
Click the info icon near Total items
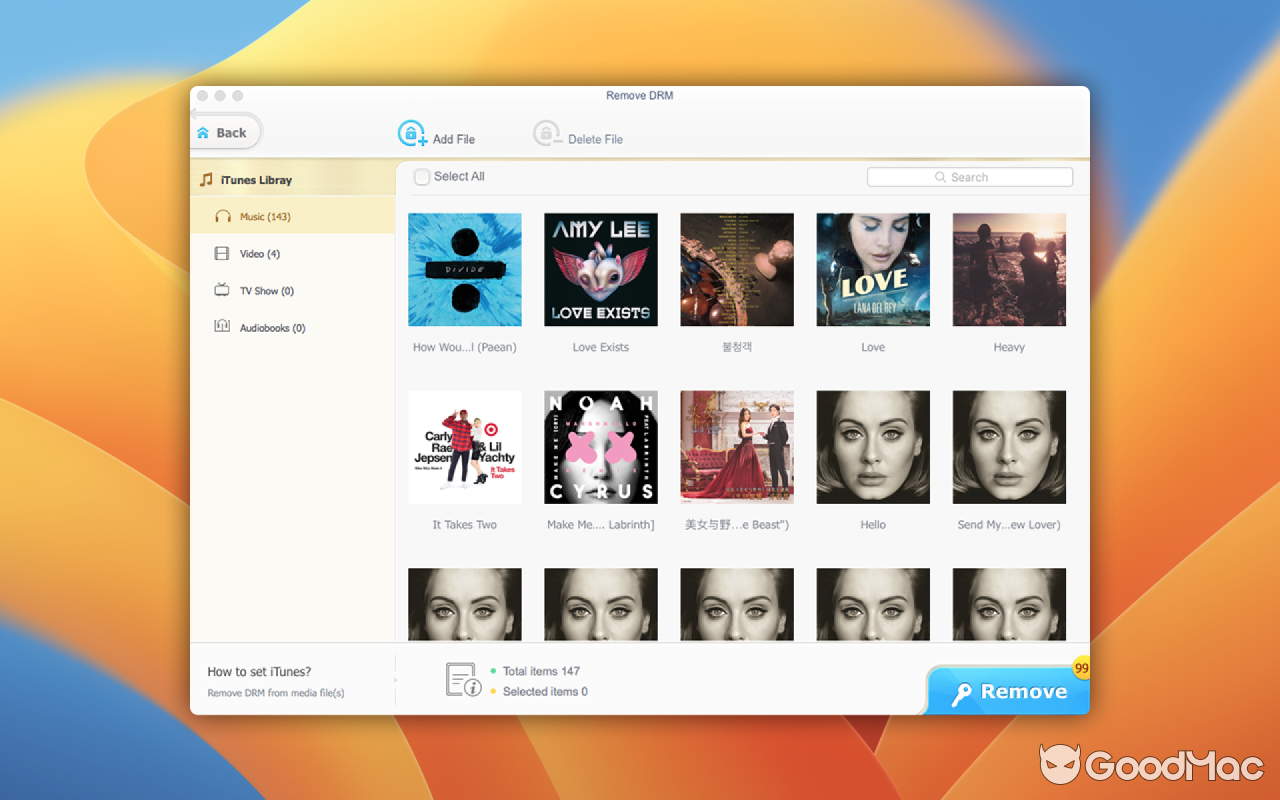click(463, 678)
